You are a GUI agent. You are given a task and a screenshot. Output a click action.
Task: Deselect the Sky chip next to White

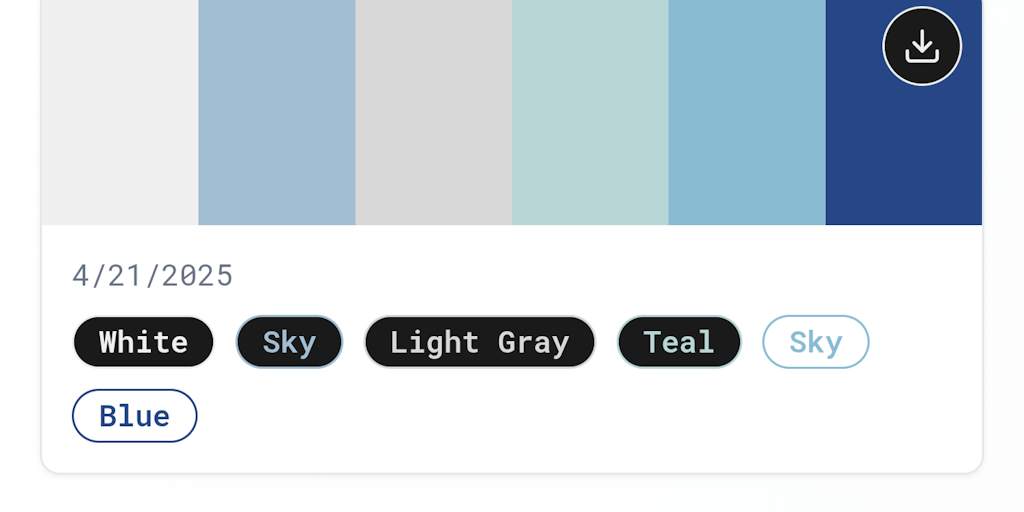(289, 342)
